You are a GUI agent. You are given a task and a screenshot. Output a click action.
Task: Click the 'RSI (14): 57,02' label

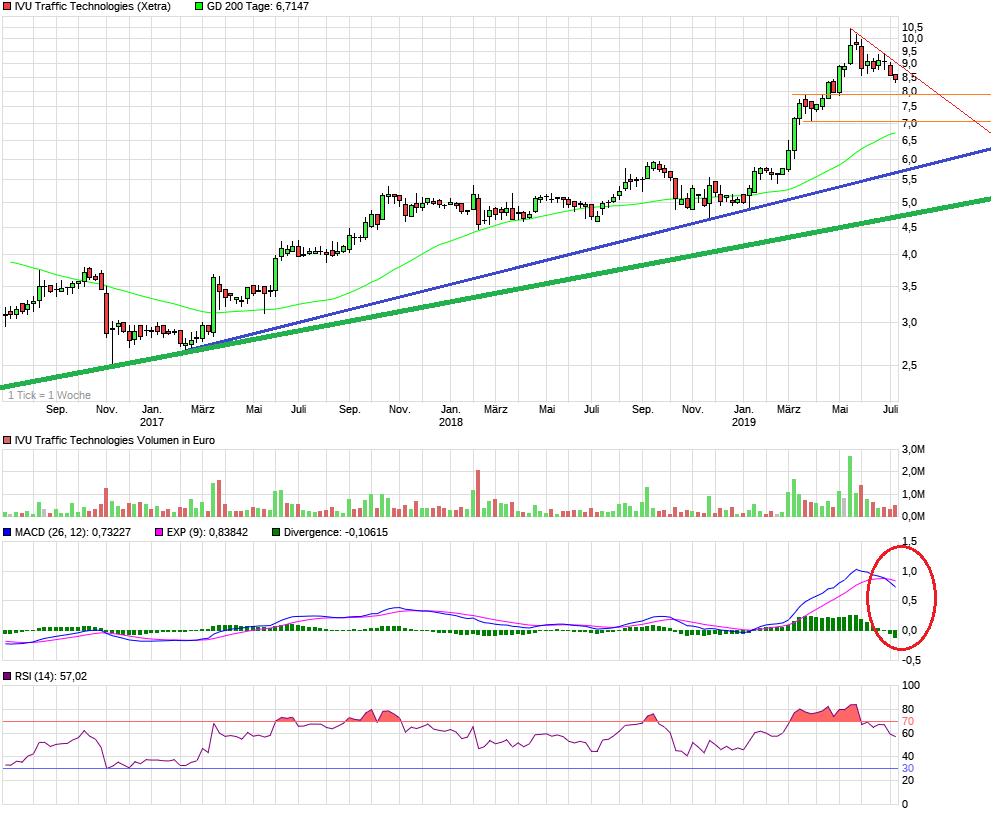(x=51, y=676)
